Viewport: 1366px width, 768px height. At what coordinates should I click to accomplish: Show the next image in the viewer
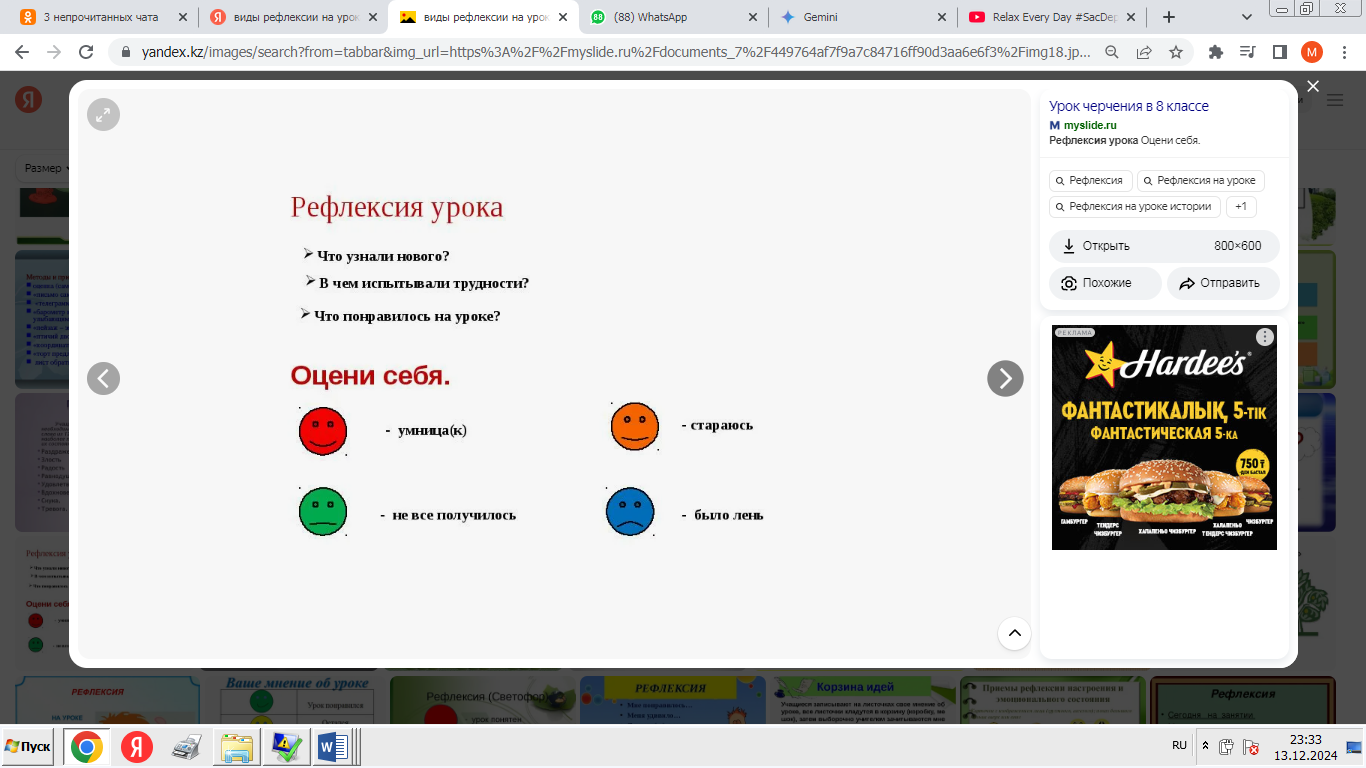1005,378
